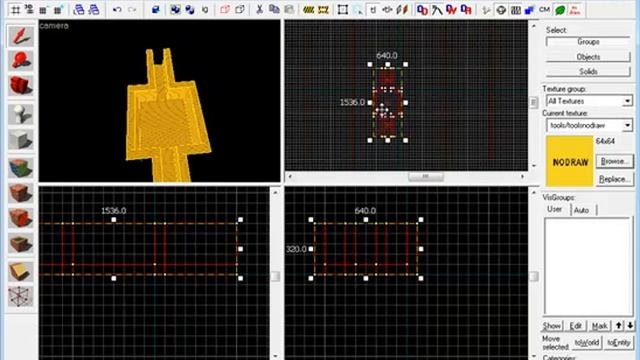
Task: Click top view horizontal scrollbar thumb
Action: tap(426, 176)
